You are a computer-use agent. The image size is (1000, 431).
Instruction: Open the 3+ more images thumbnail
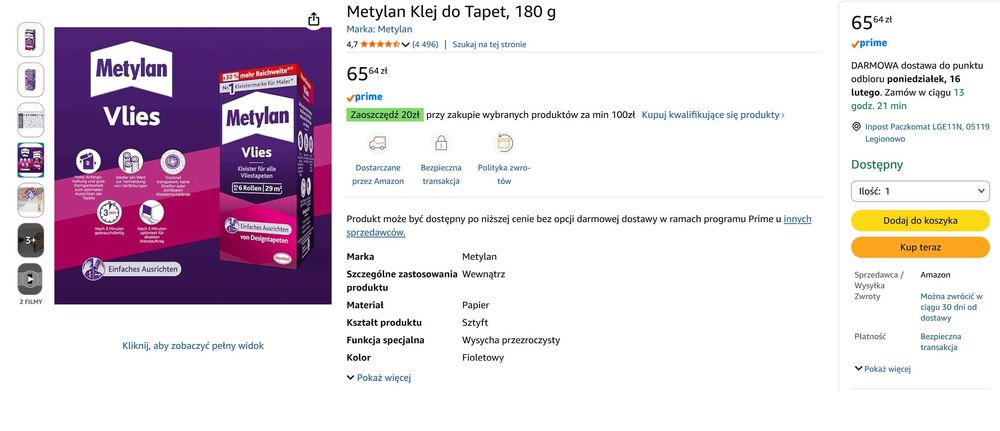[x=31, y=240]
